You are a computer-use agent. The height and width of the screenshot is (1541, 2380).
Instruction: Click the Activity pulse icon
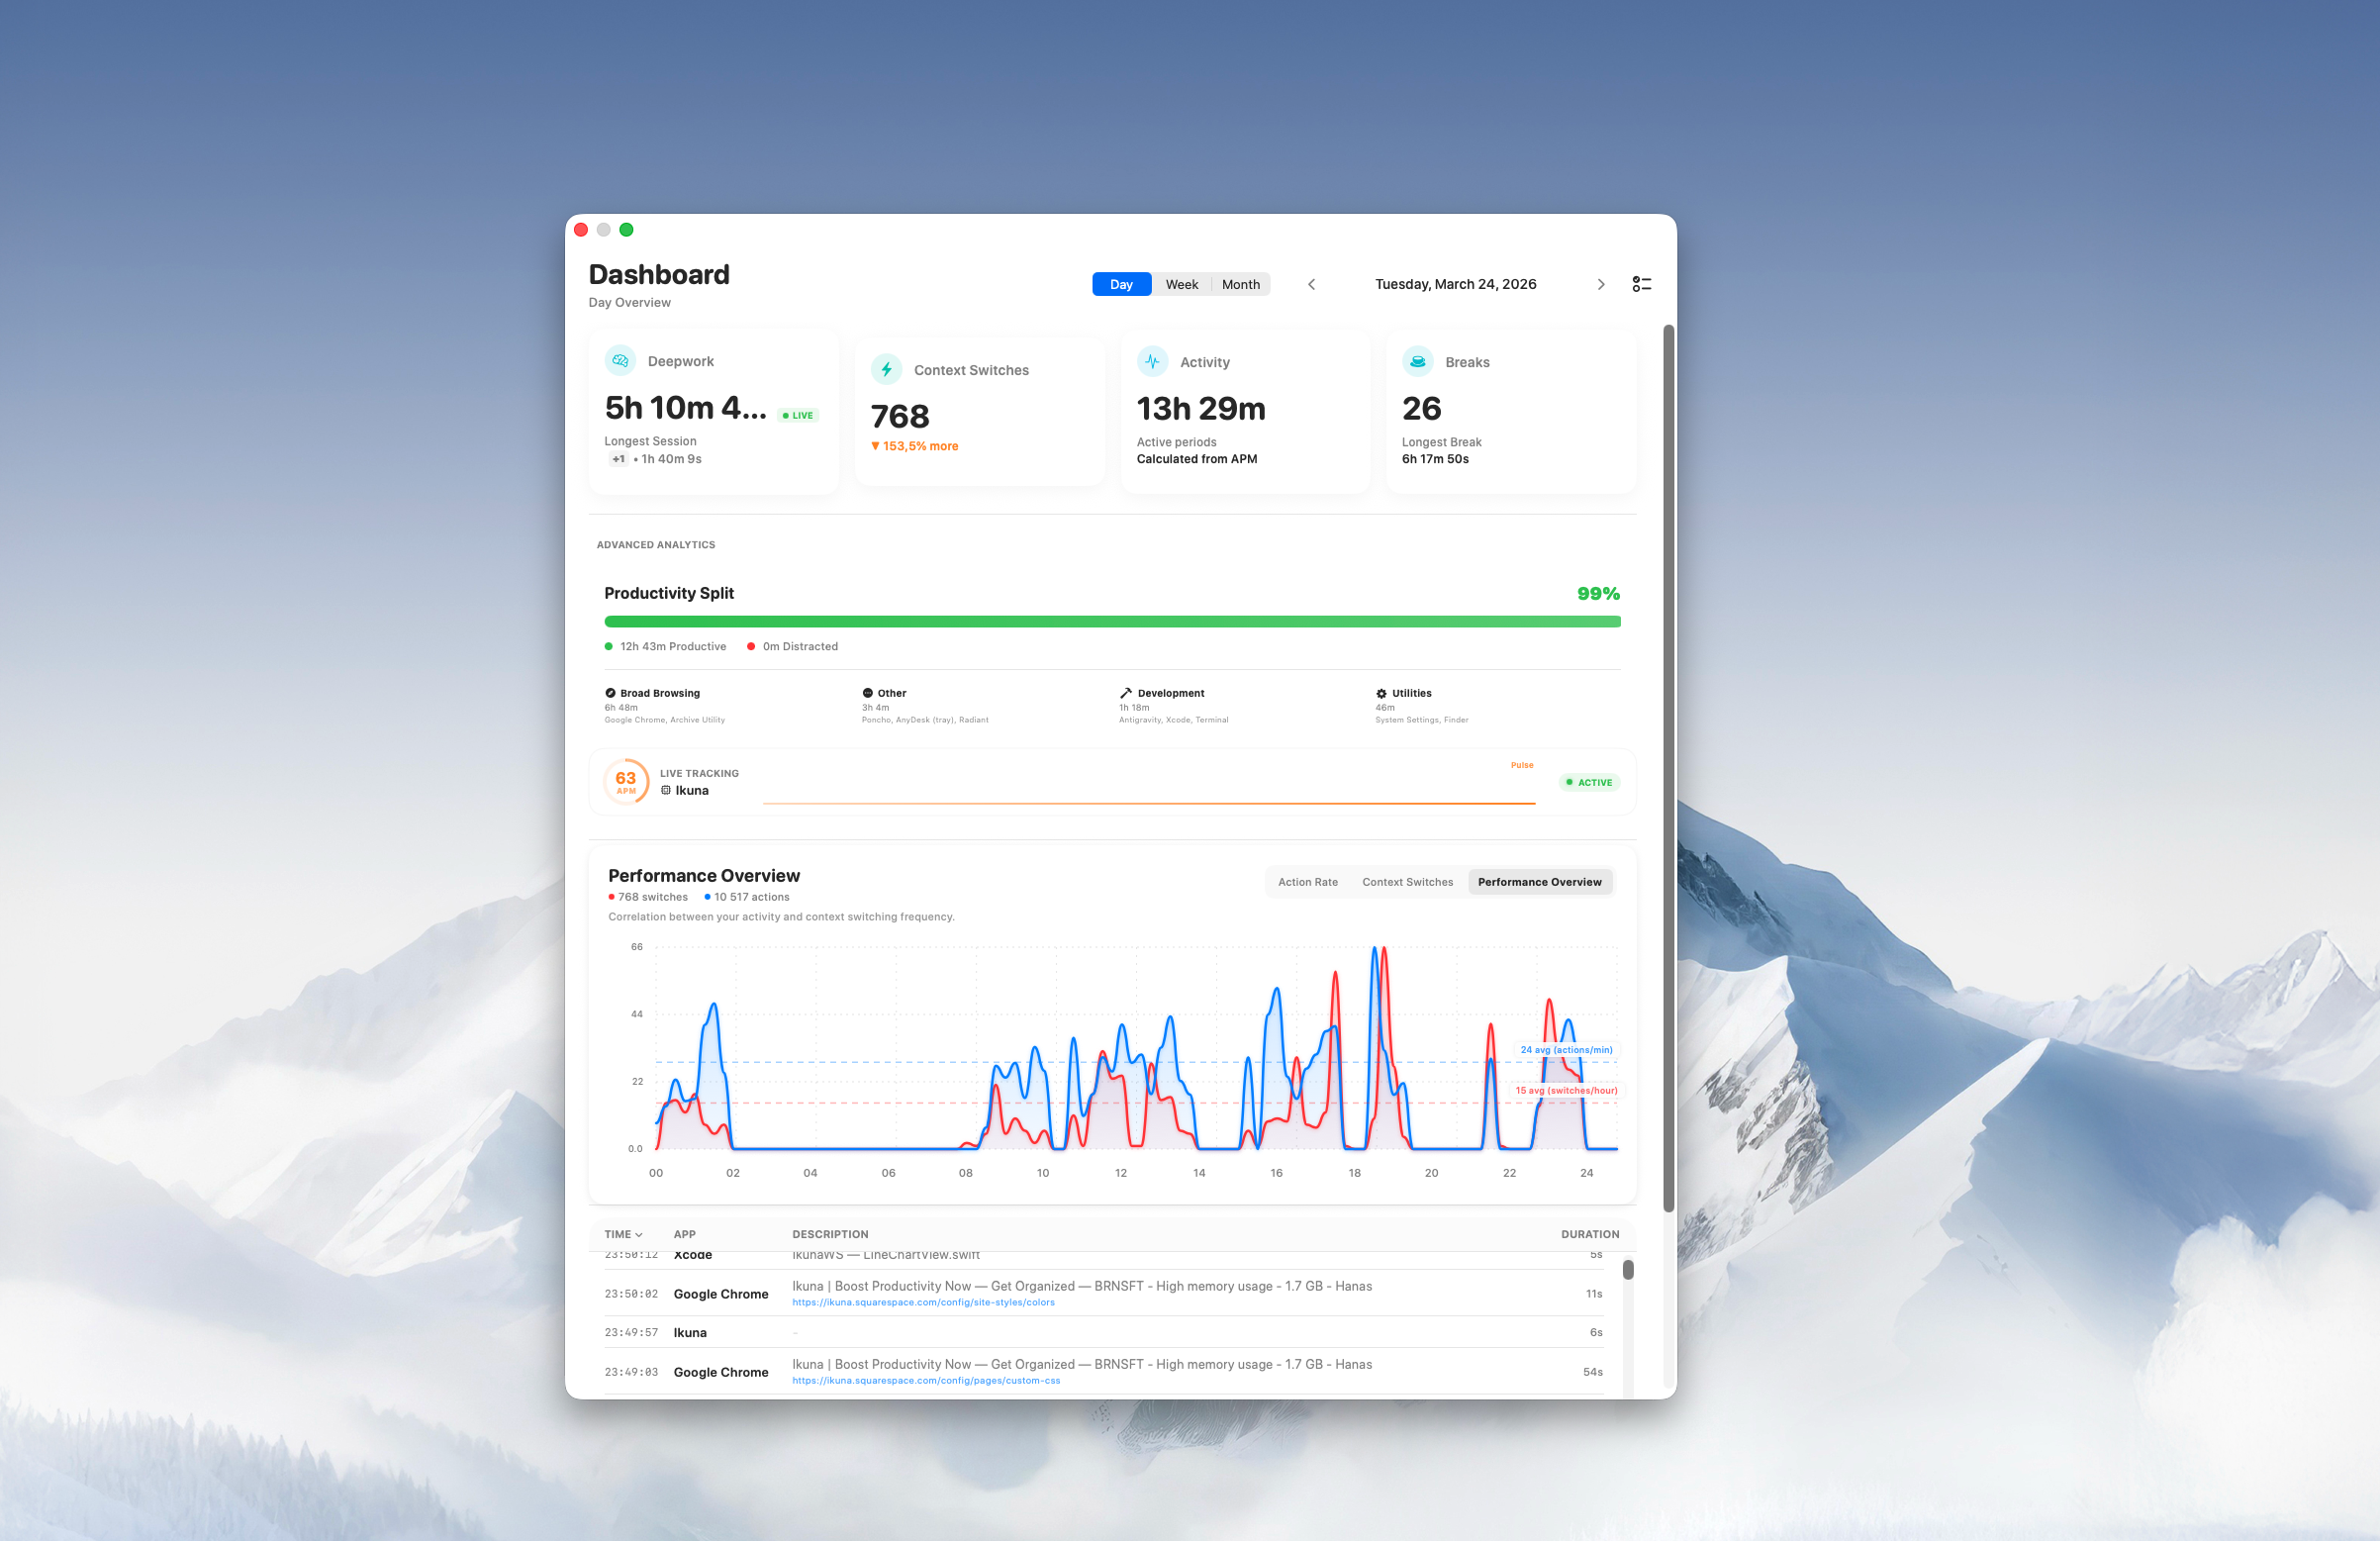1152,361
